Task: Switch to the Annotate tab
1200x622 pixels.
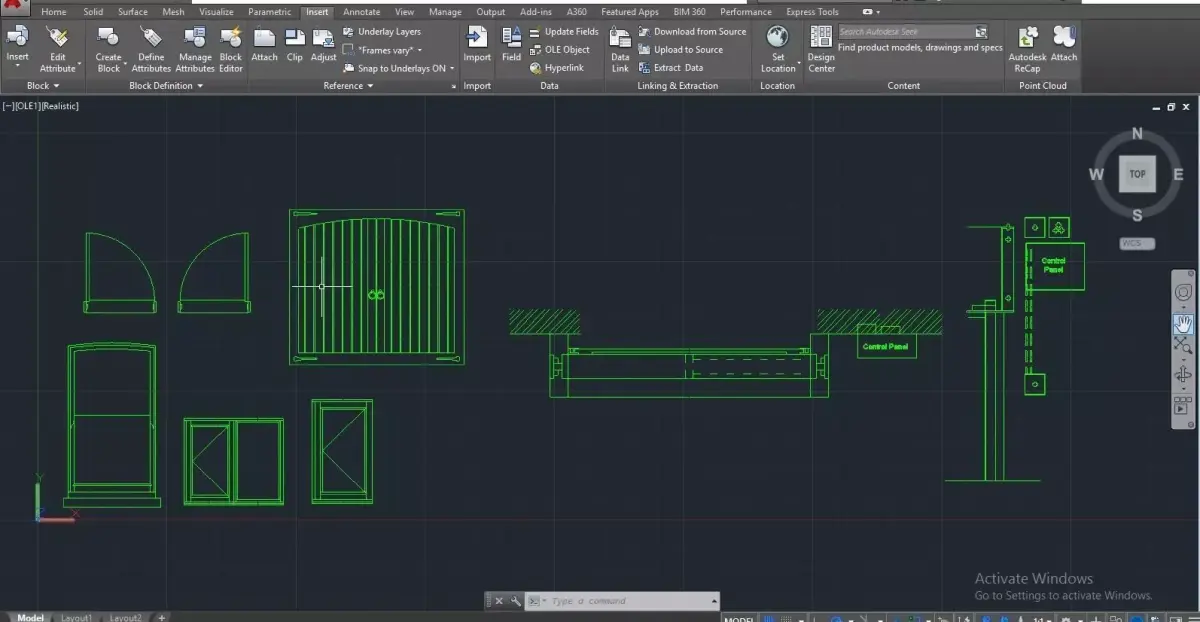Action: 361,12
